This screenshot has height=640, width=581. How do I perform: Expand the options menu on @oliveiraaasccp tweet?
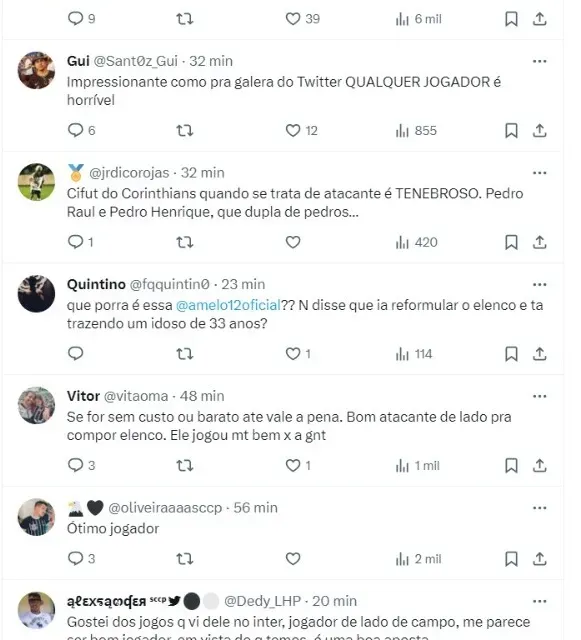coord(539,508)
